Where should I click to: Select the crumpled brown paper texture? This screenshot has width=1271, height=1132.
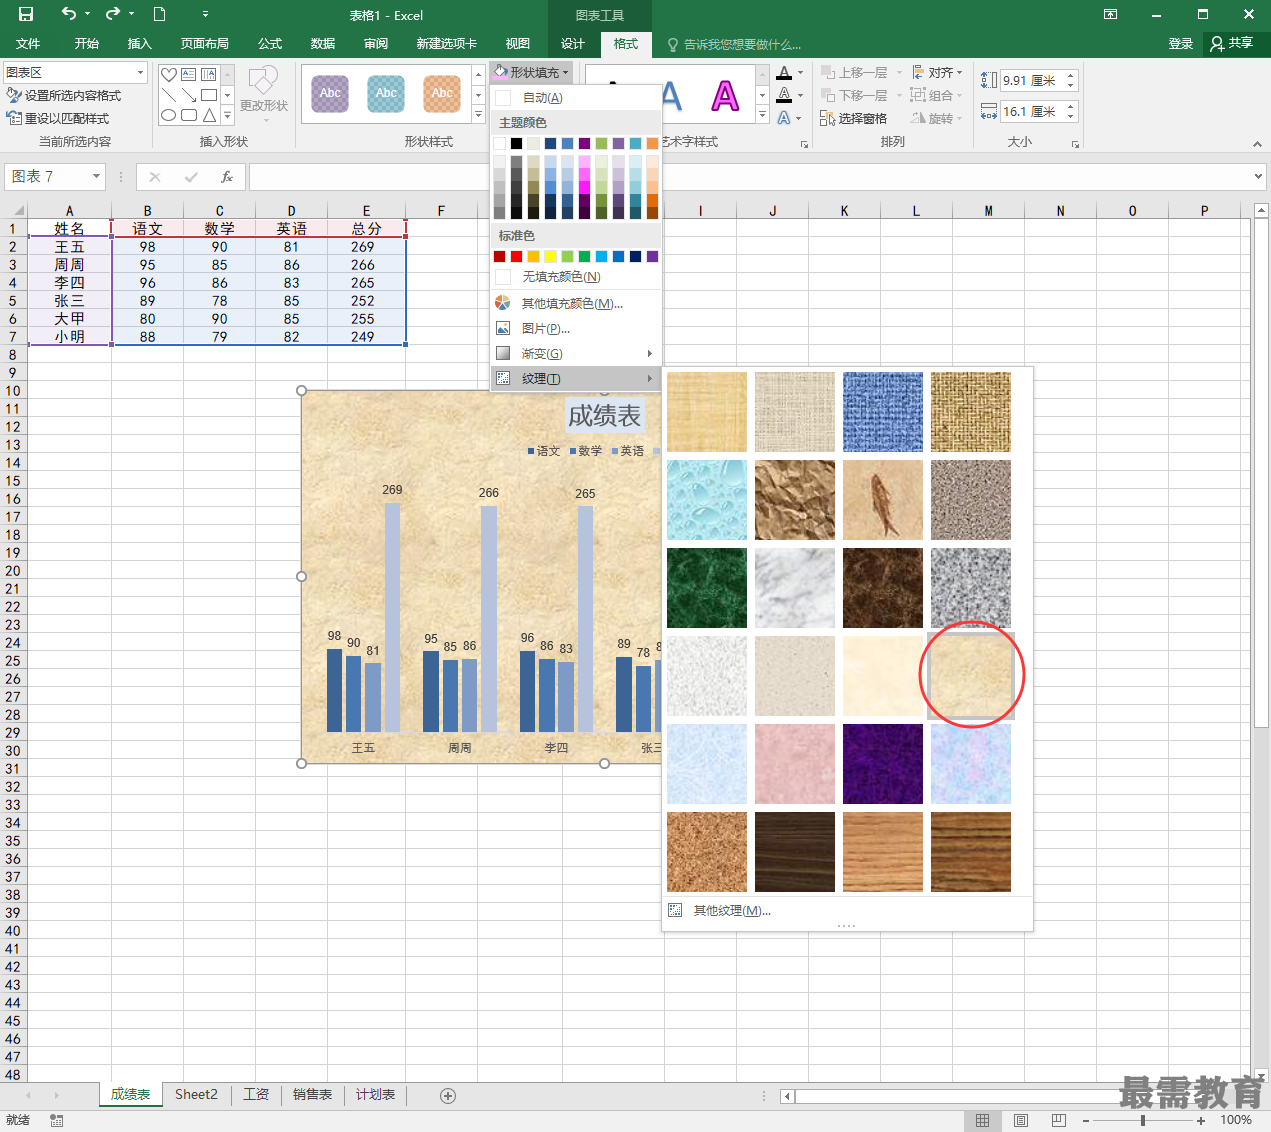point(795,500)
